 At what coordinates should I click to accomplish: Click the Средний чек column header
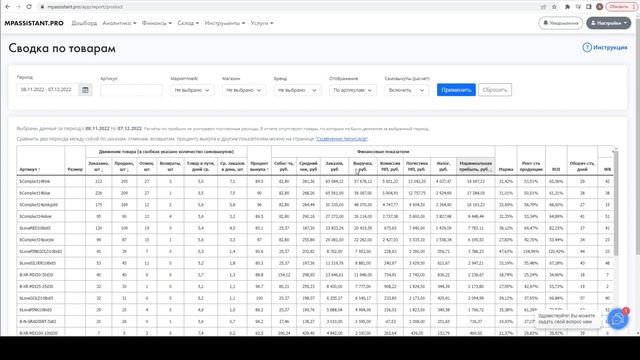click(x=308, y=166)
